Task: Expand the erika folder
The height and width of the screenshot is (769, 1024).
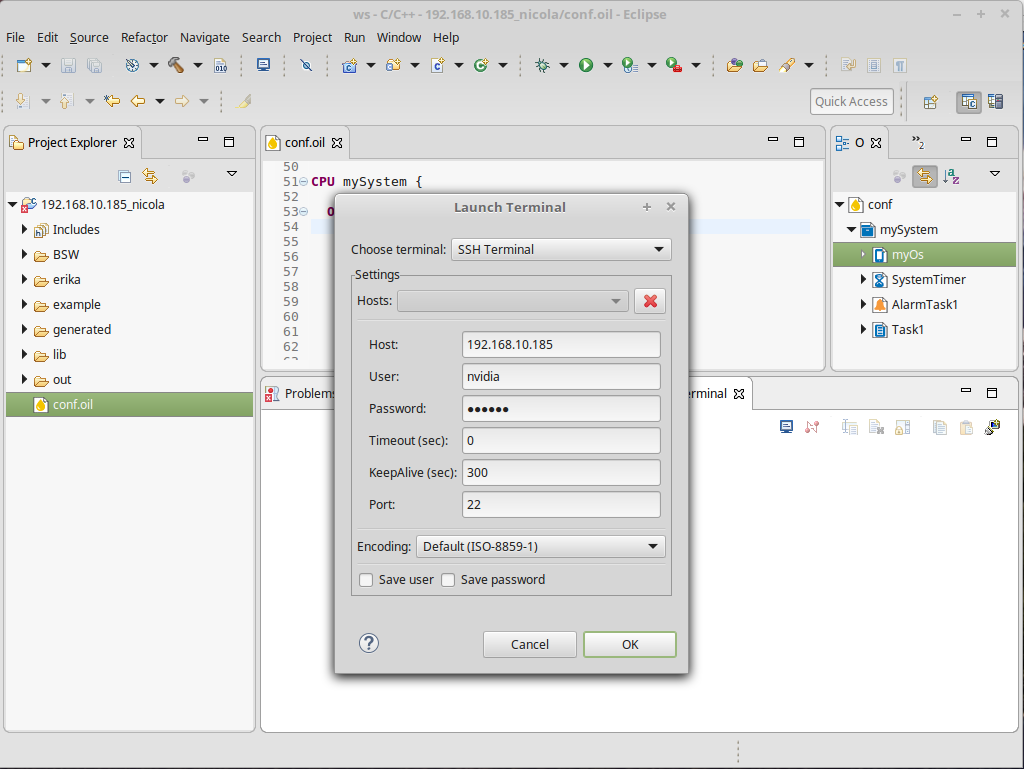Action: point(24,279)
